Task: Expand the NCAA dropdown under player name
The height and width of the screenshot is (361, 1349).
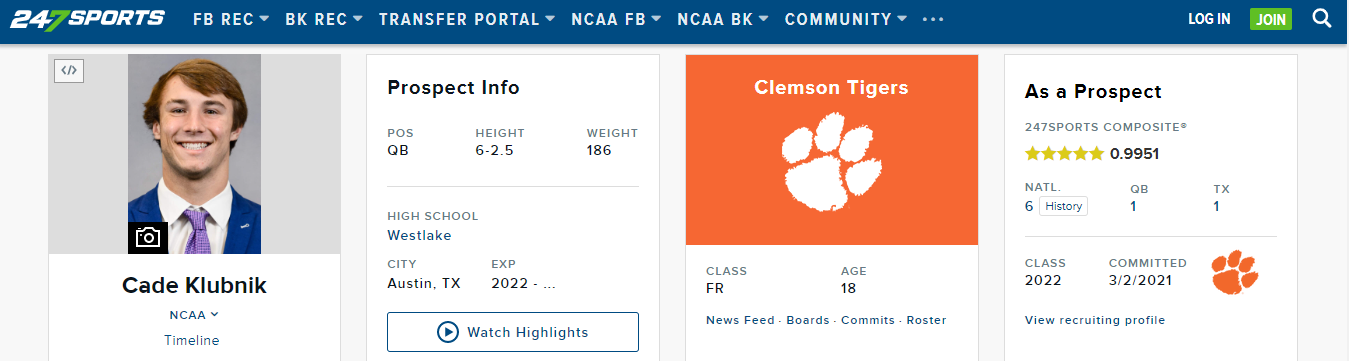Action: [194, 315]
